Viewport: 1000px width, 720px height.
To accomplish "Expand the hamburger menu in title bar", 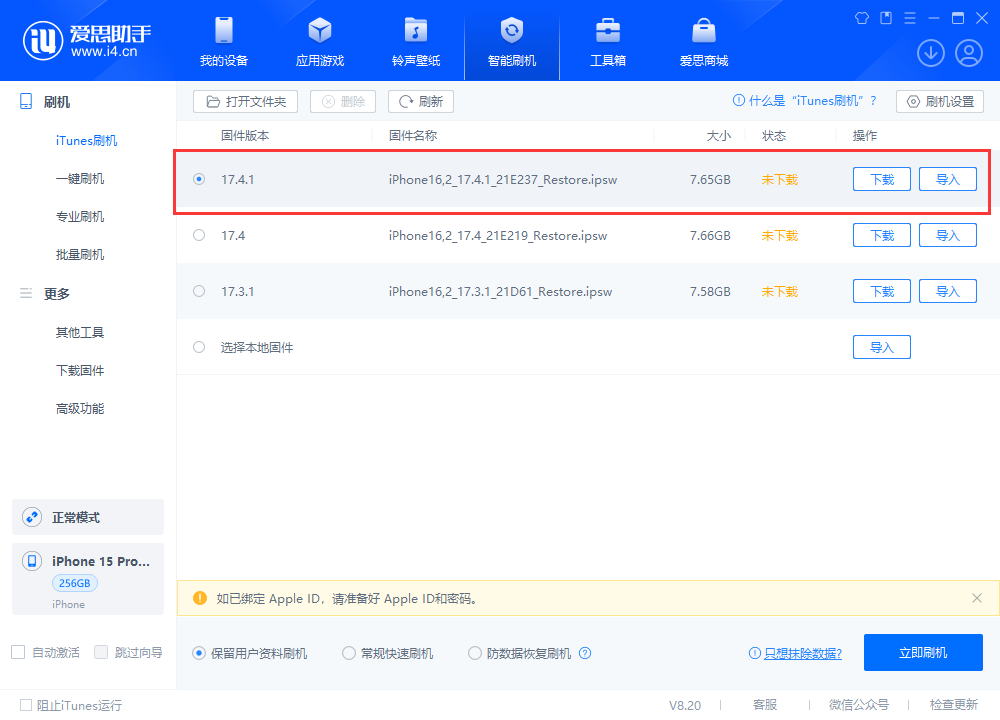I will coord(909,17).
